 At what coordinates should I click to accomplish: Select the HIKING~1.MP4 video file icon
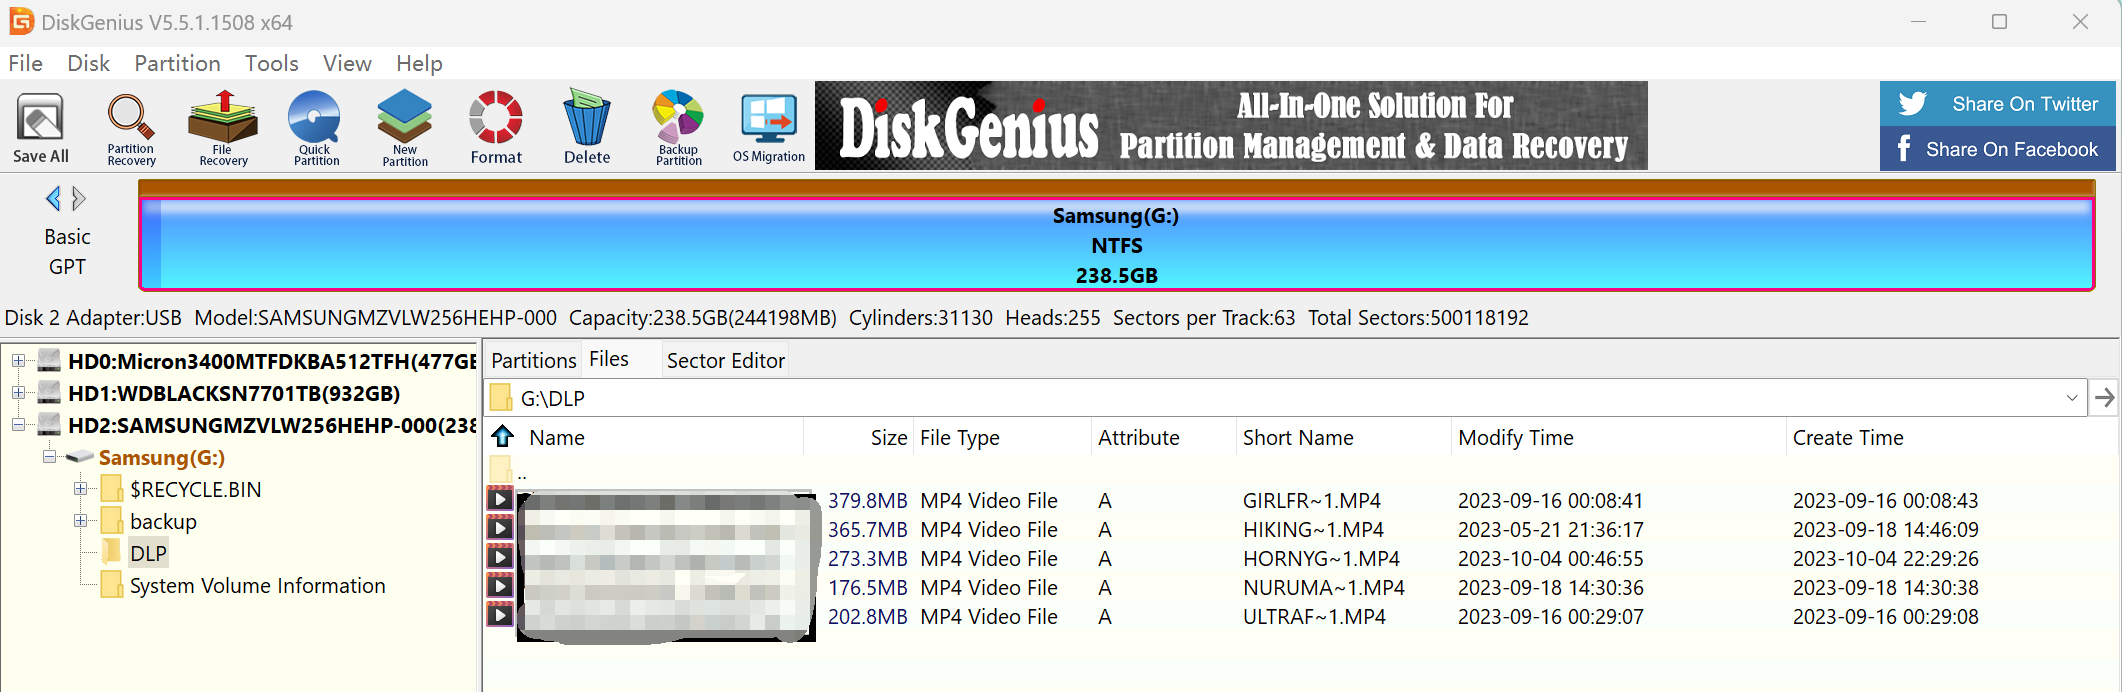(x=500, y=528)
